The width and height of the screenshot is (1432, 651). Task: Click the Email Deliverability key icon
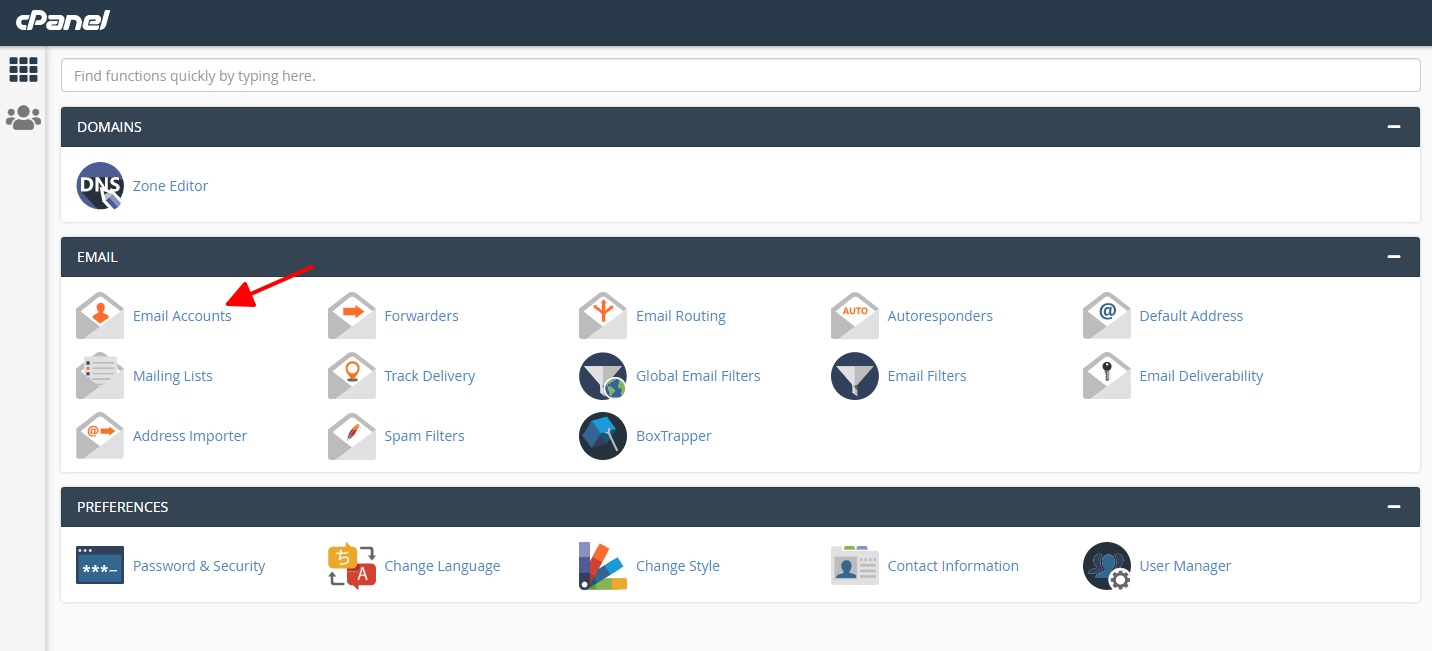pyautogui.click(x=1107, y=376)
